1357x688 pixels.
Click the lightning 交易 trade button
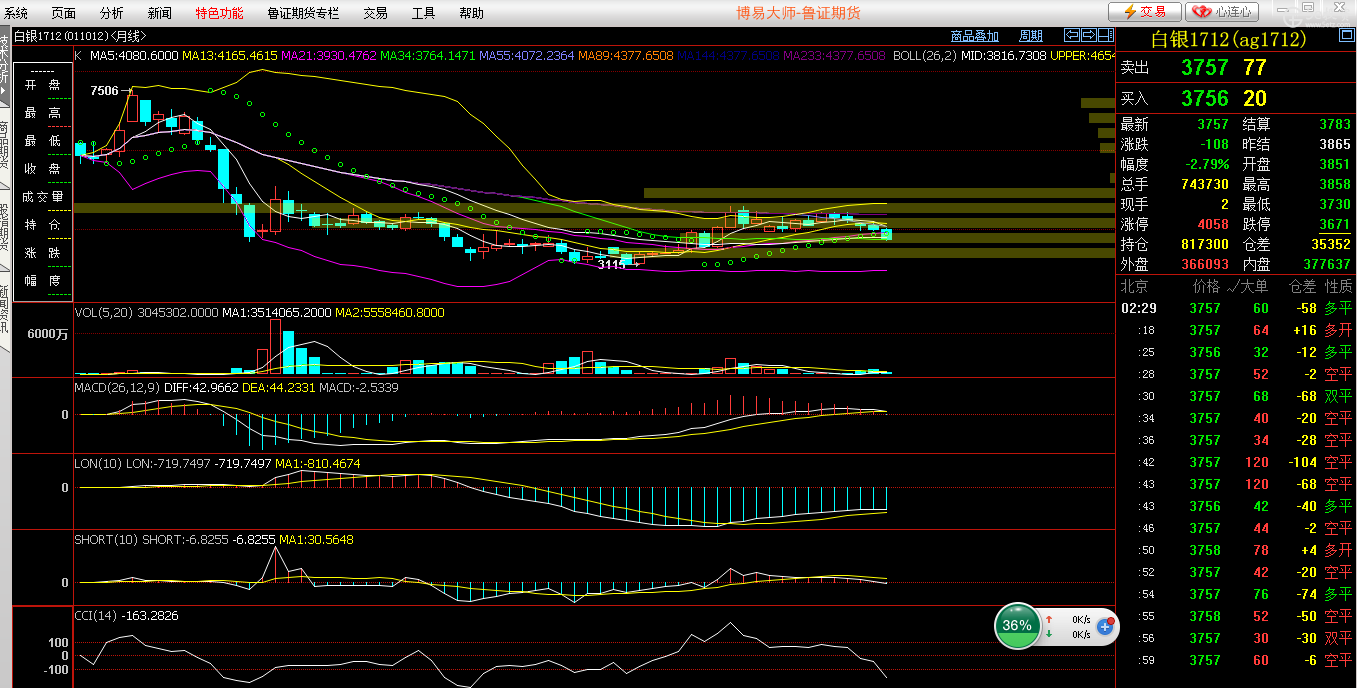click(1144, 12)
